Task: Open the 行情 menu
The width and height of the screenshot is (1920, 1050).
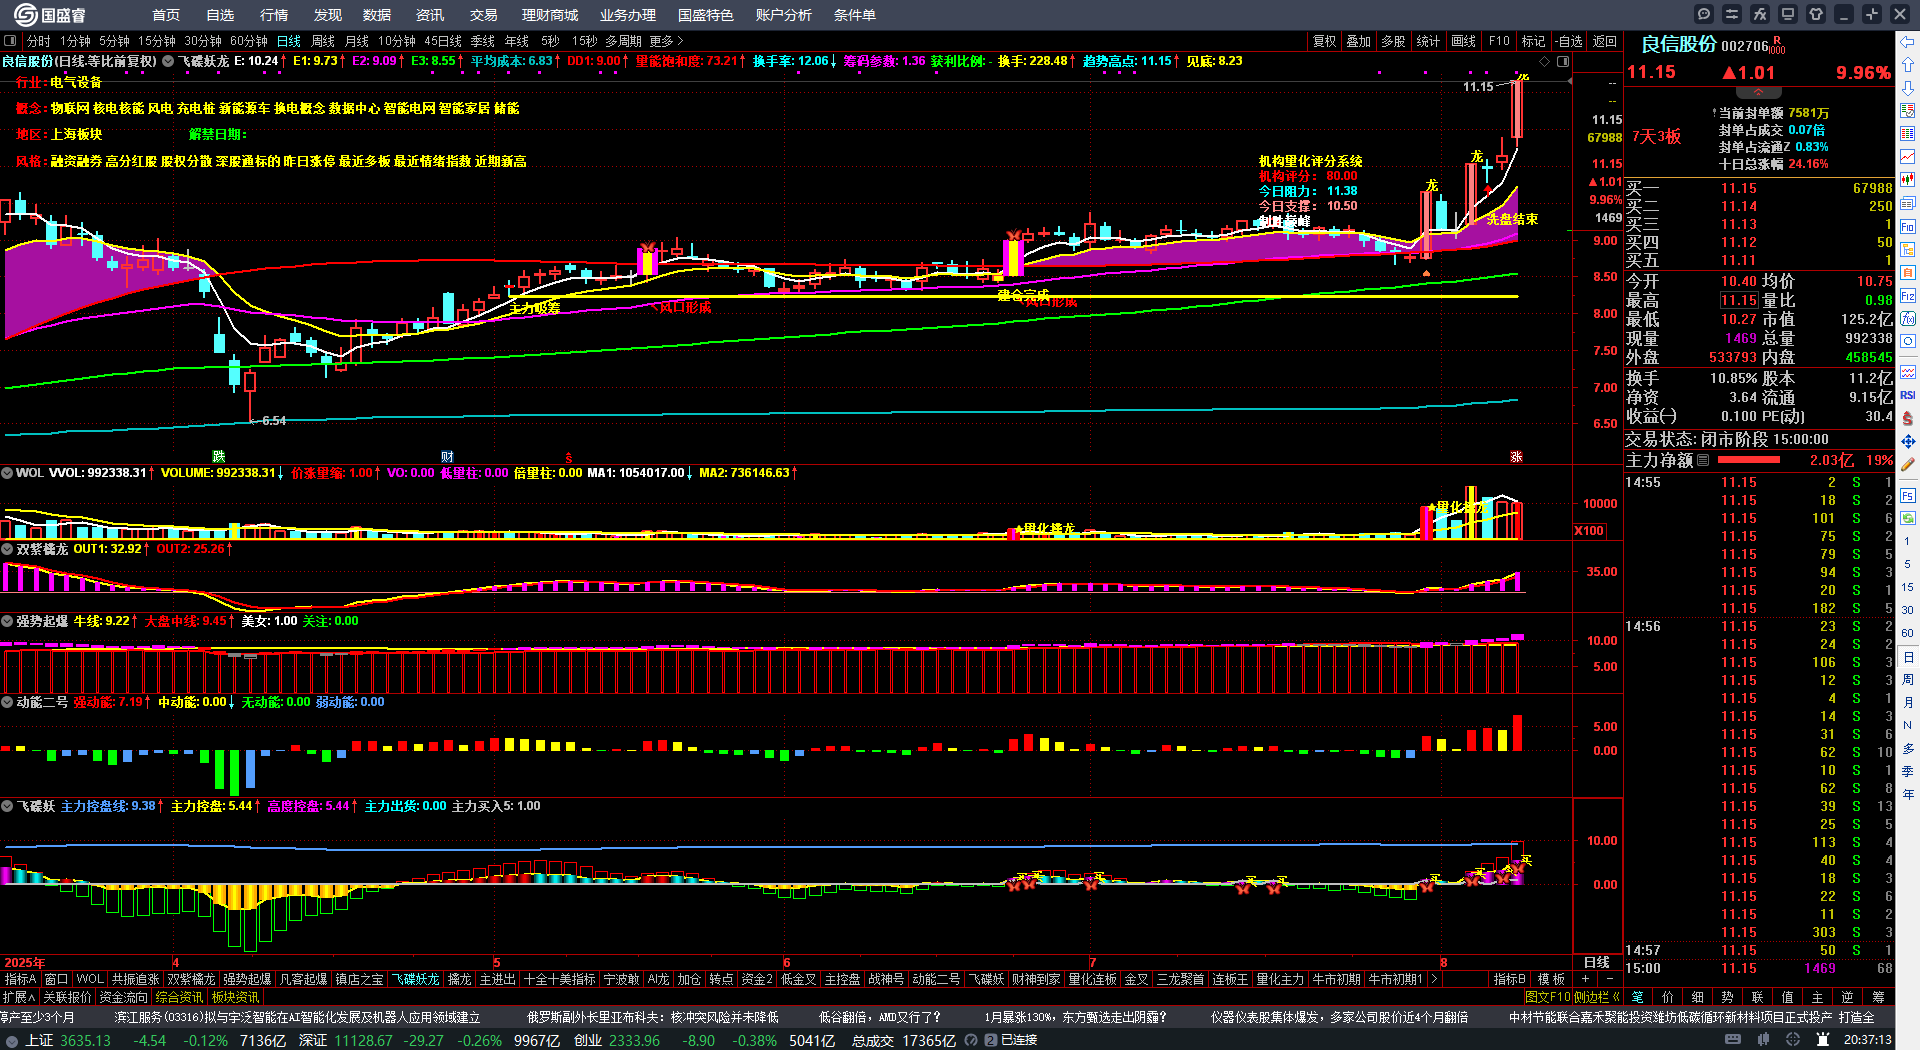Action: (274, 15)
